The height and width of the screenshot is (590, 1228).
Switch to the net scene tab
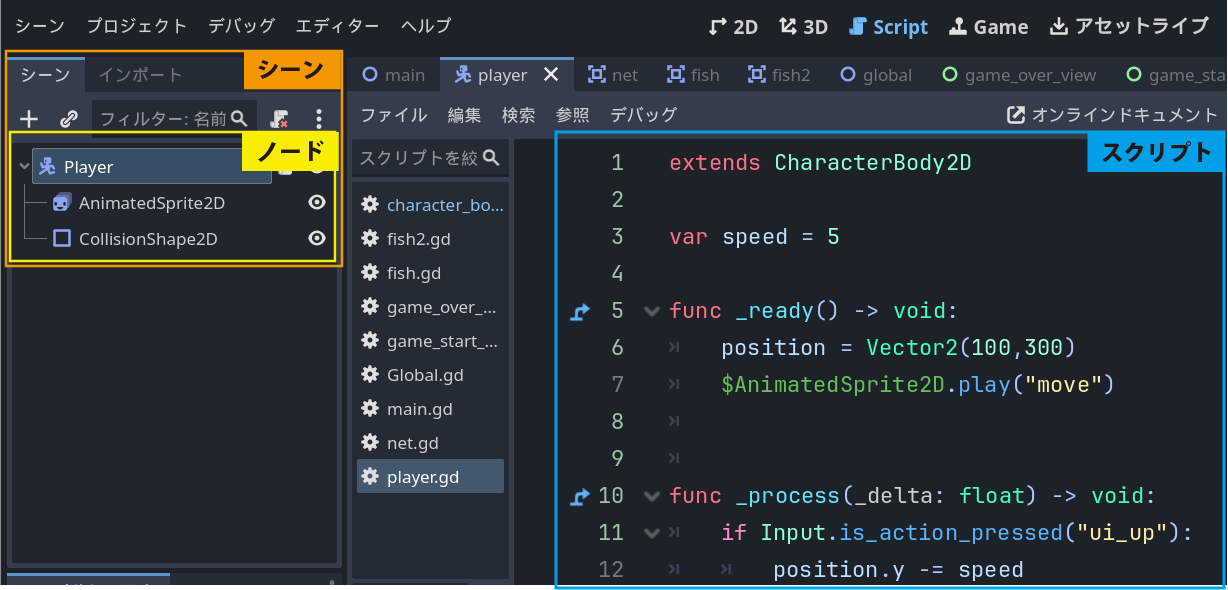pos(613,75)
